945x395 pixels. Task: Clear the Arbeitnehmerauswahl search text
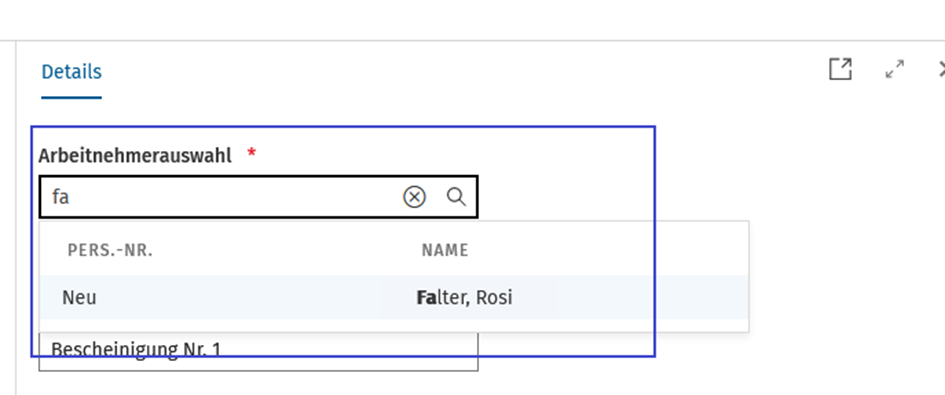[414, 197]
